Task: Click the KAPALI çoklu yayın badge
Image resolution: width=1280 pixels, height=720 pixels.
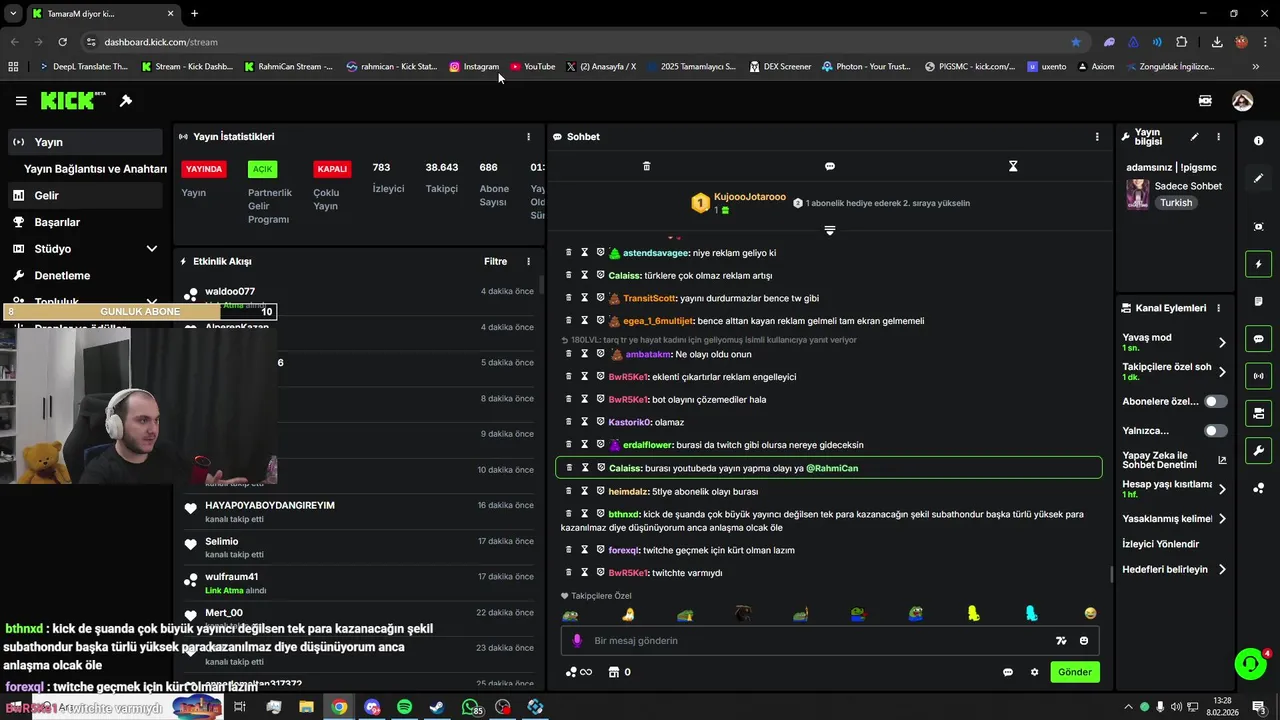Action: [332, 169]
